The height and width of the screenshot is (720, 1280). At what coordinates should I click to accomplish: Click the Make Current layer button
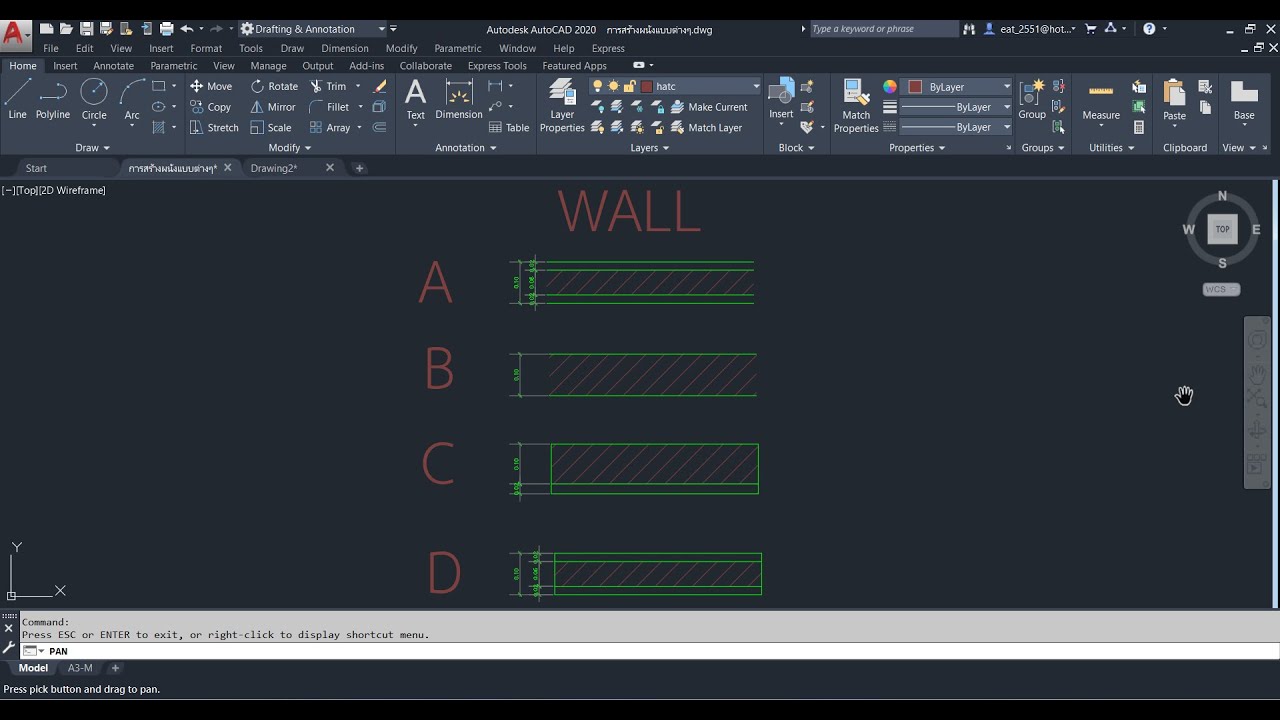pos(709,107)
